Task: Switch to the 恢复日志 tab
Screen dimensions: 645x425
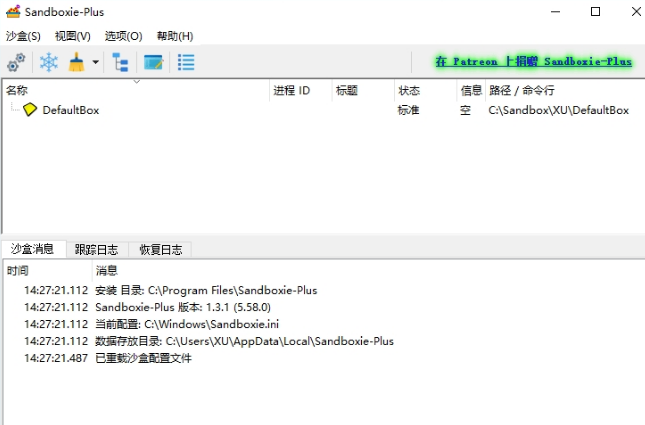Action: [161, 250]
